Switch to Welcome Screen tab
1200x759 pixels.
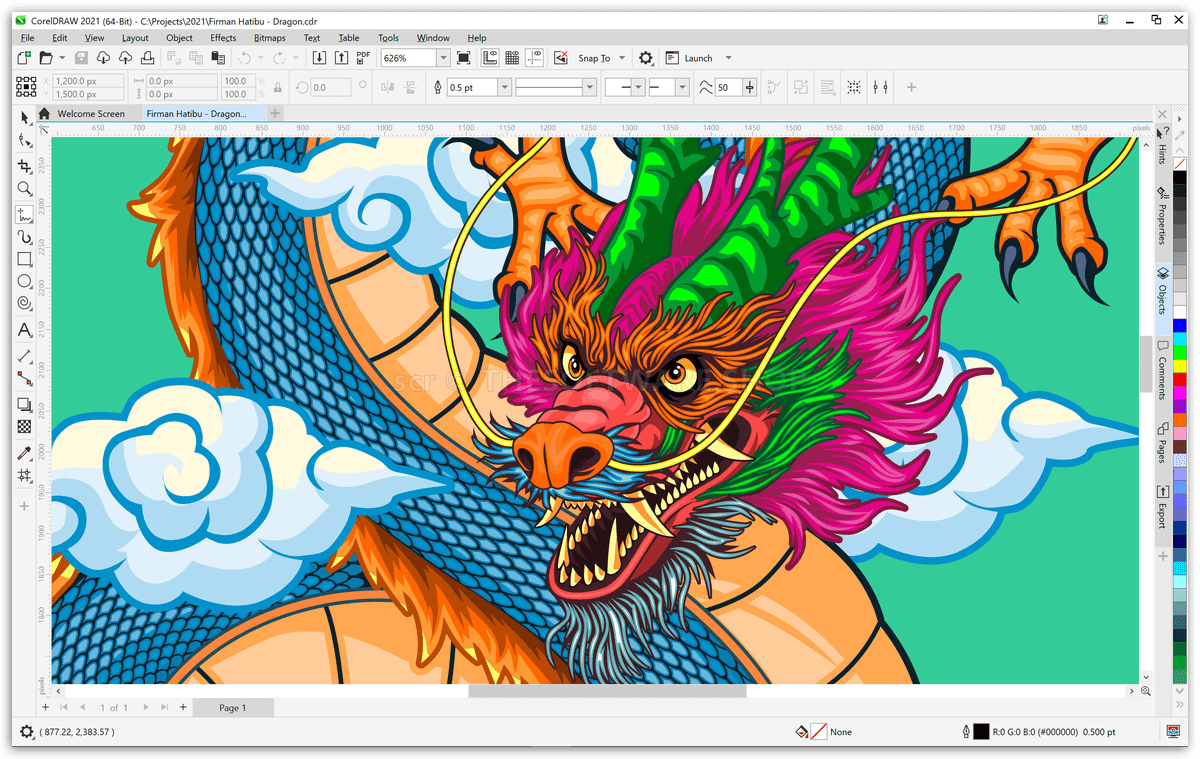(91, 114)
